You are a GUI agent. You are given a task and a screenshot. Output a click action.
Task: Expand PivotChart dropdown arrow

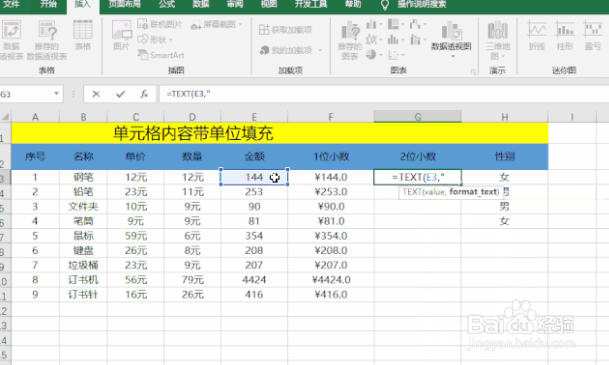pyautogui.click(x=452, y=57)
